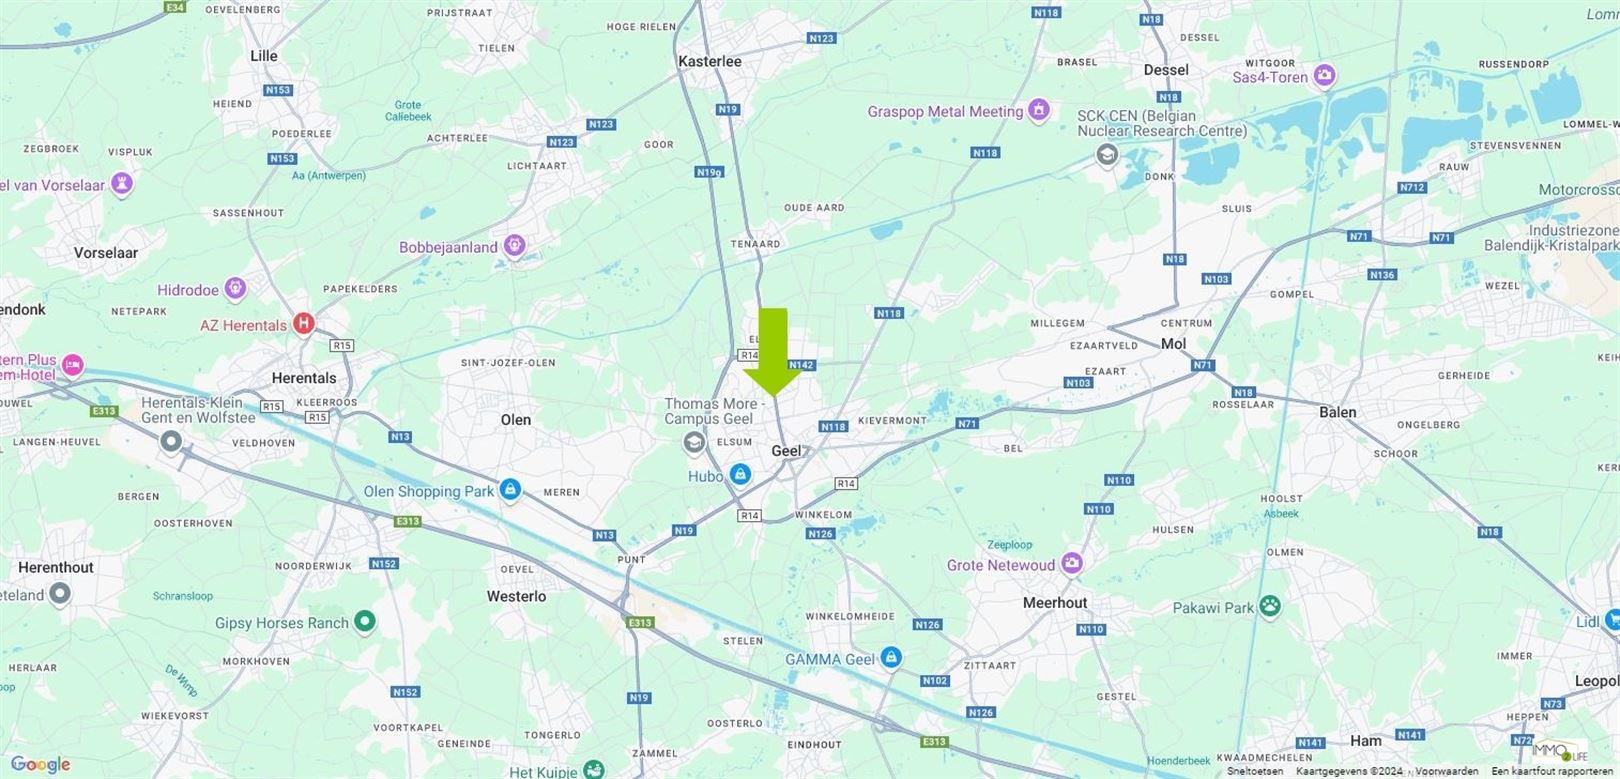Click the Pakawi Park paw icon
The width and height of the screenshot is (1620, 779).
click(1270, 606)
